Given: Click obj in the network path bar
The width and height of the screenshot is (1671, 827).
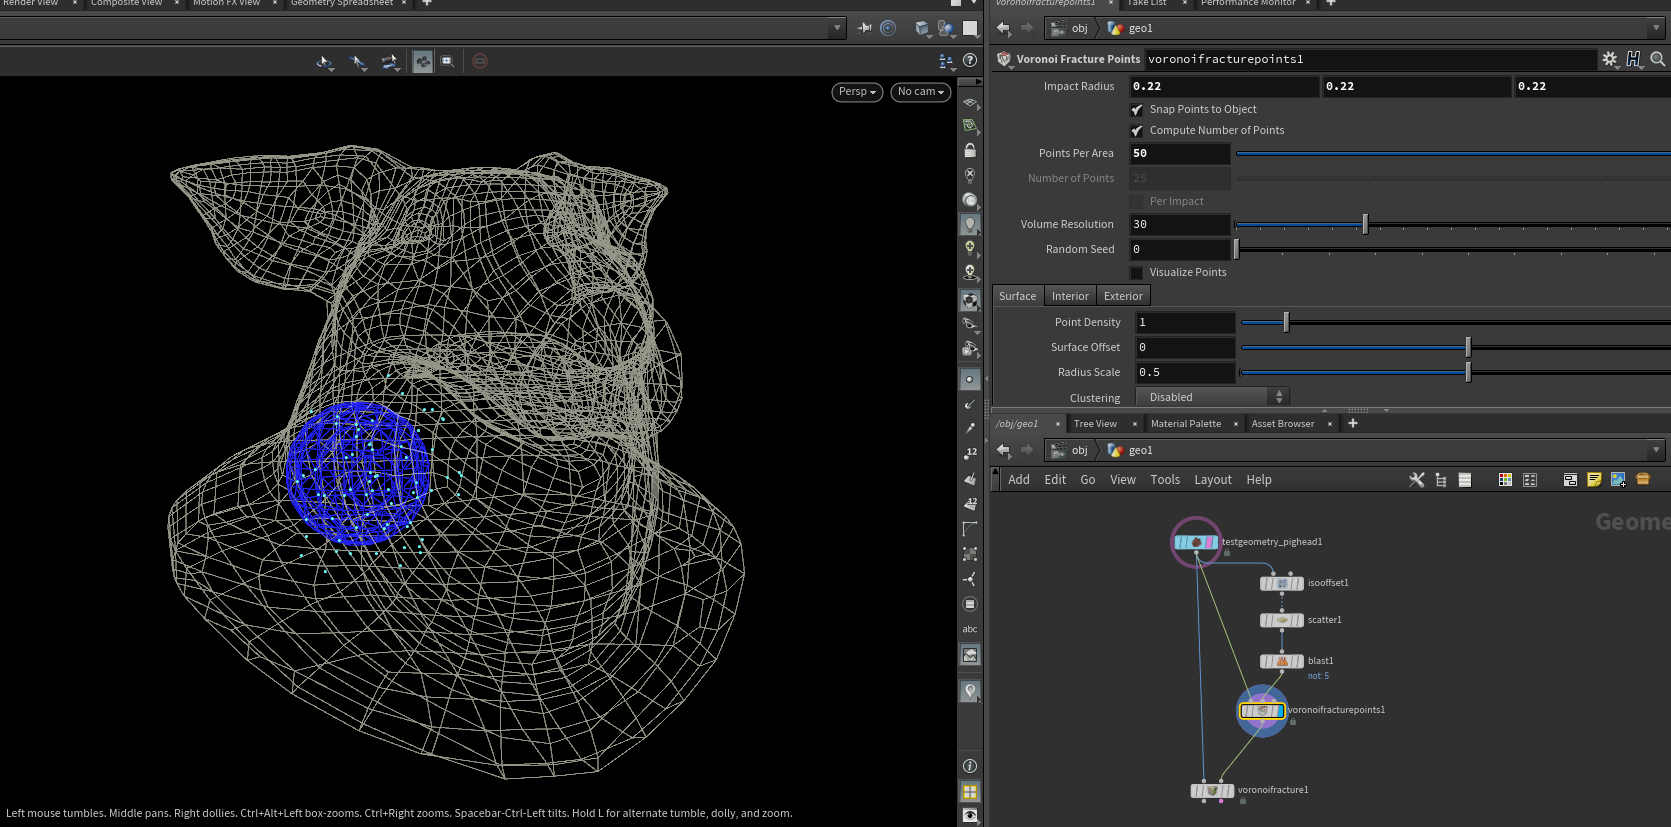Looking at the screenshot, I should coord(1079,450).
